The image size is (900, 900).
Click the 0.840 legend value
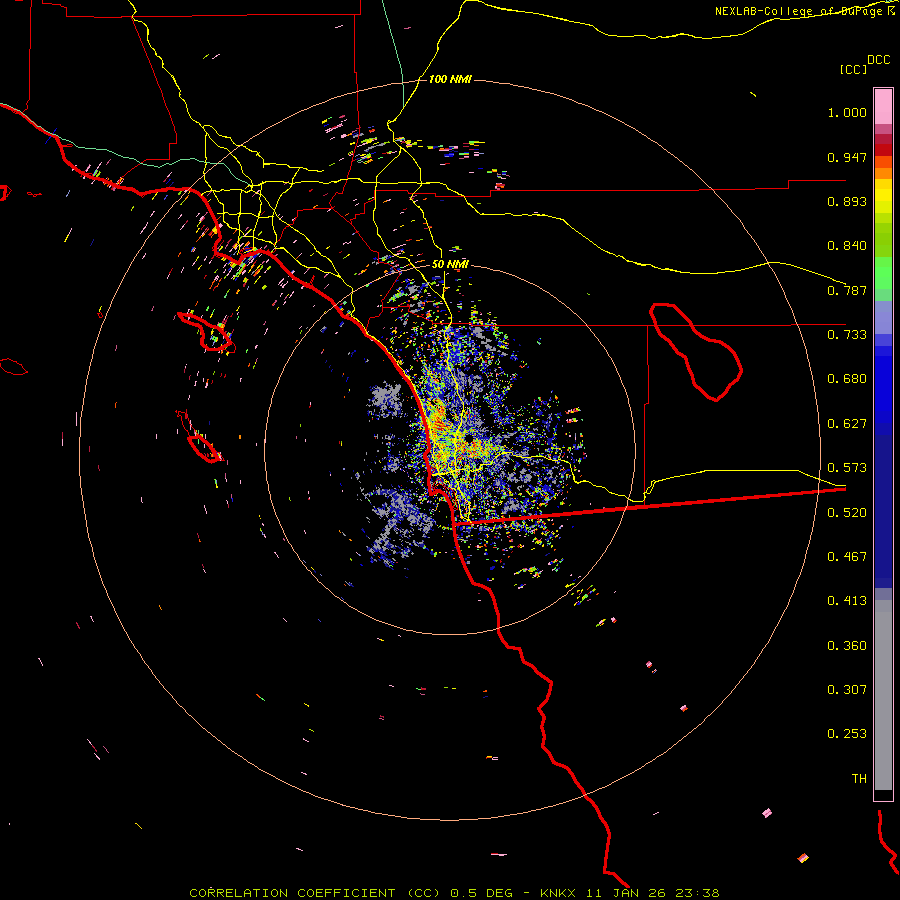click(x=847, y=246)
